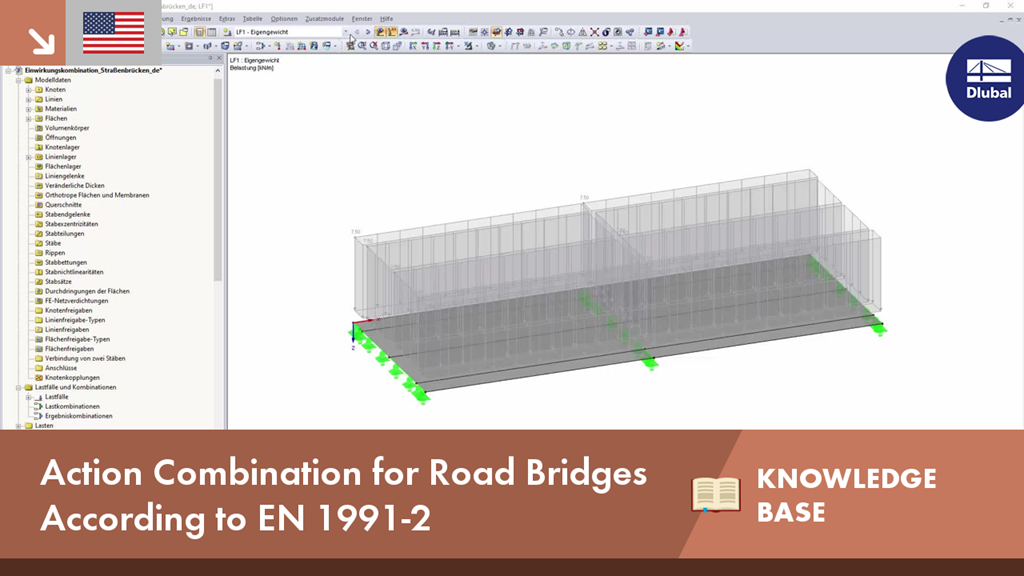Select Verbindung von zwei Stäben entry
The width and height of the screenshot is (1024, 576).
(x=85, y=359)
